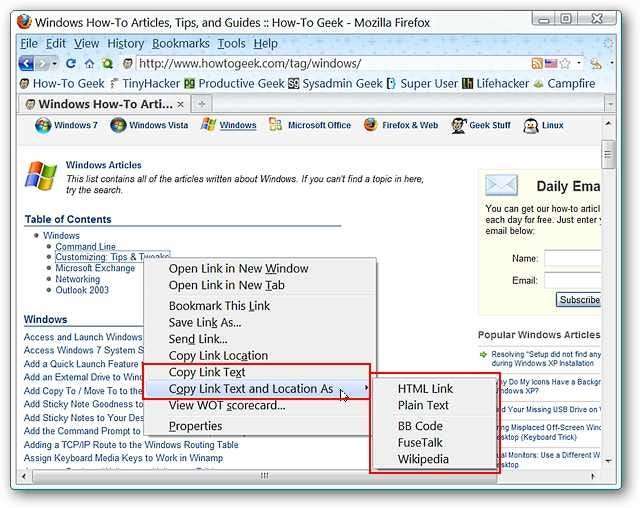Click the Subscribe button

[x=579, y=300]
